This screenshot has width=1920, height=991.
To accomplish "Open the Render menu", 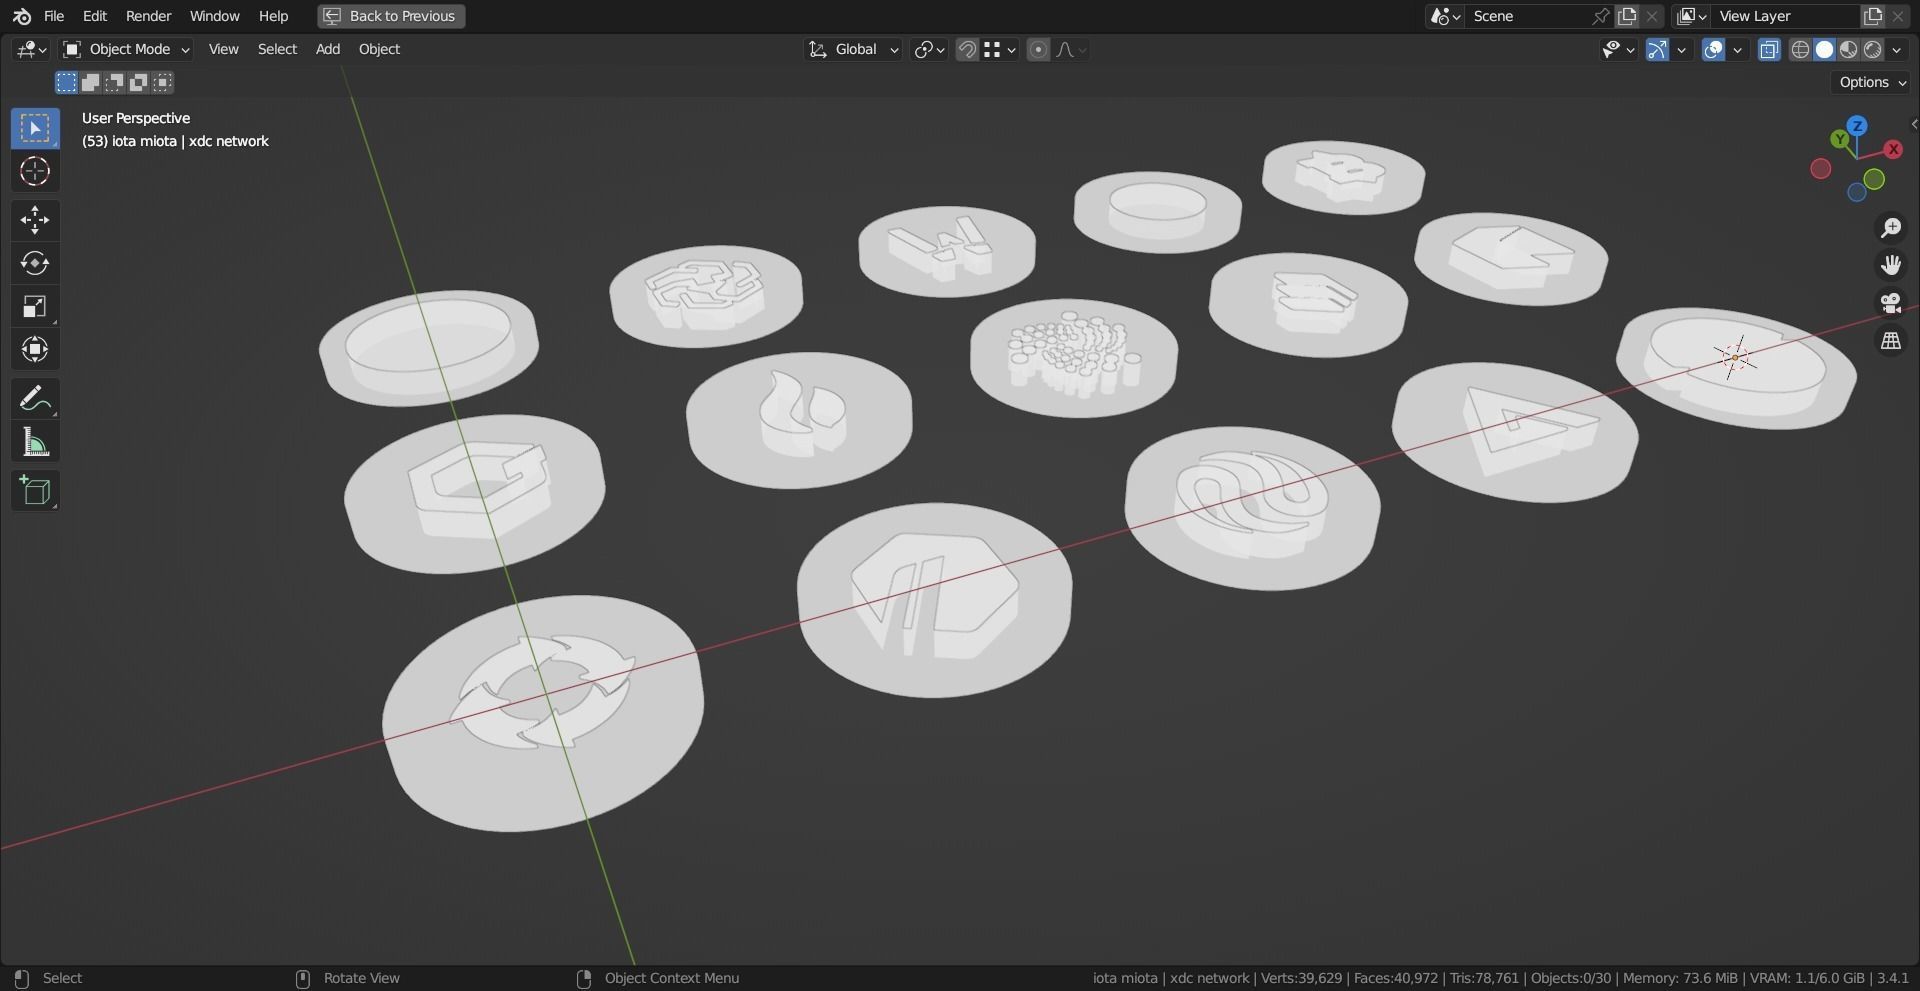I will [x=148, y=16].
